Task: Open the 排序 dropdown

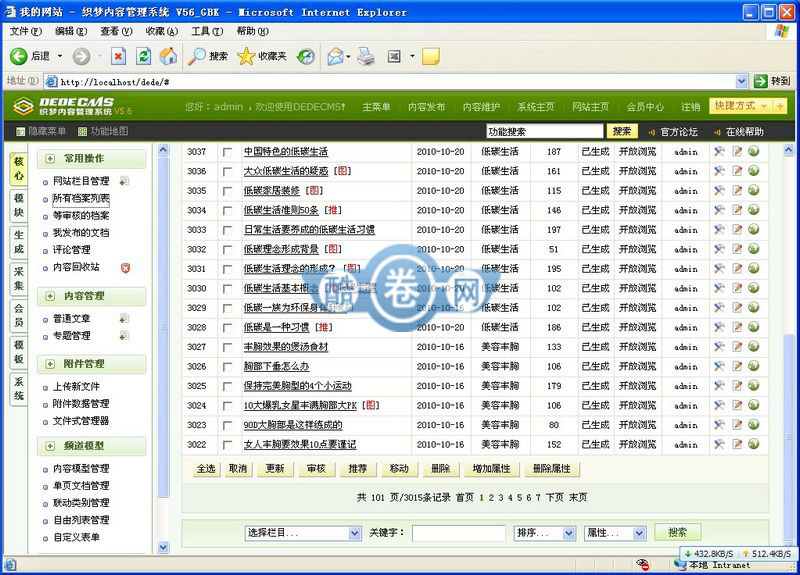Action: click(545, 533)
